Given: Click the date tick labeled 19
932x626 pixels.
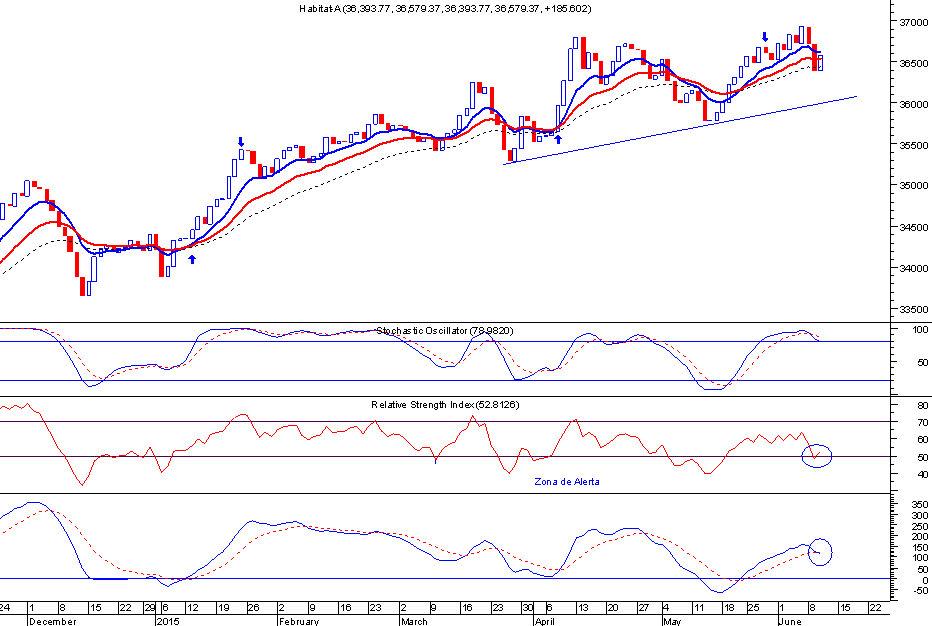Looking at the screenshot, I should (x=223, y=608).
